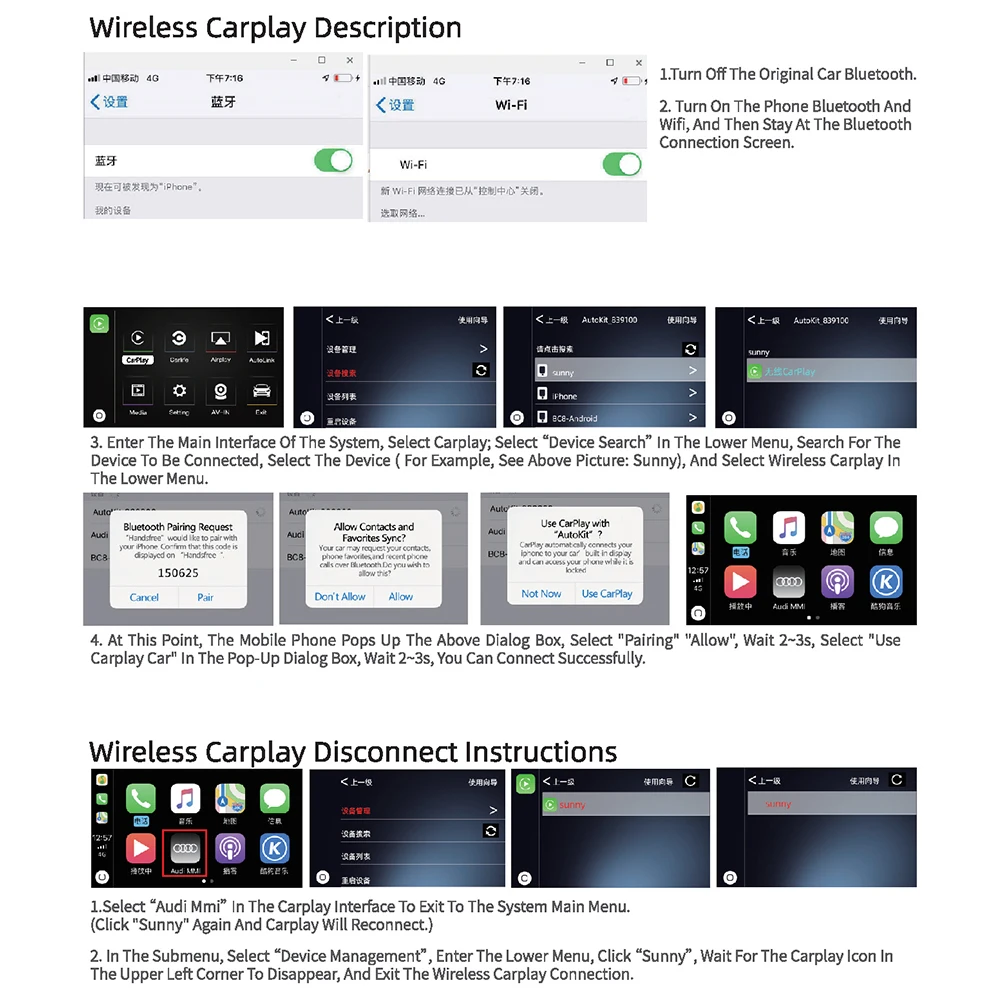
Task: Click Pair in Bluetooth Pairing Request
Action: coord(205,598)
